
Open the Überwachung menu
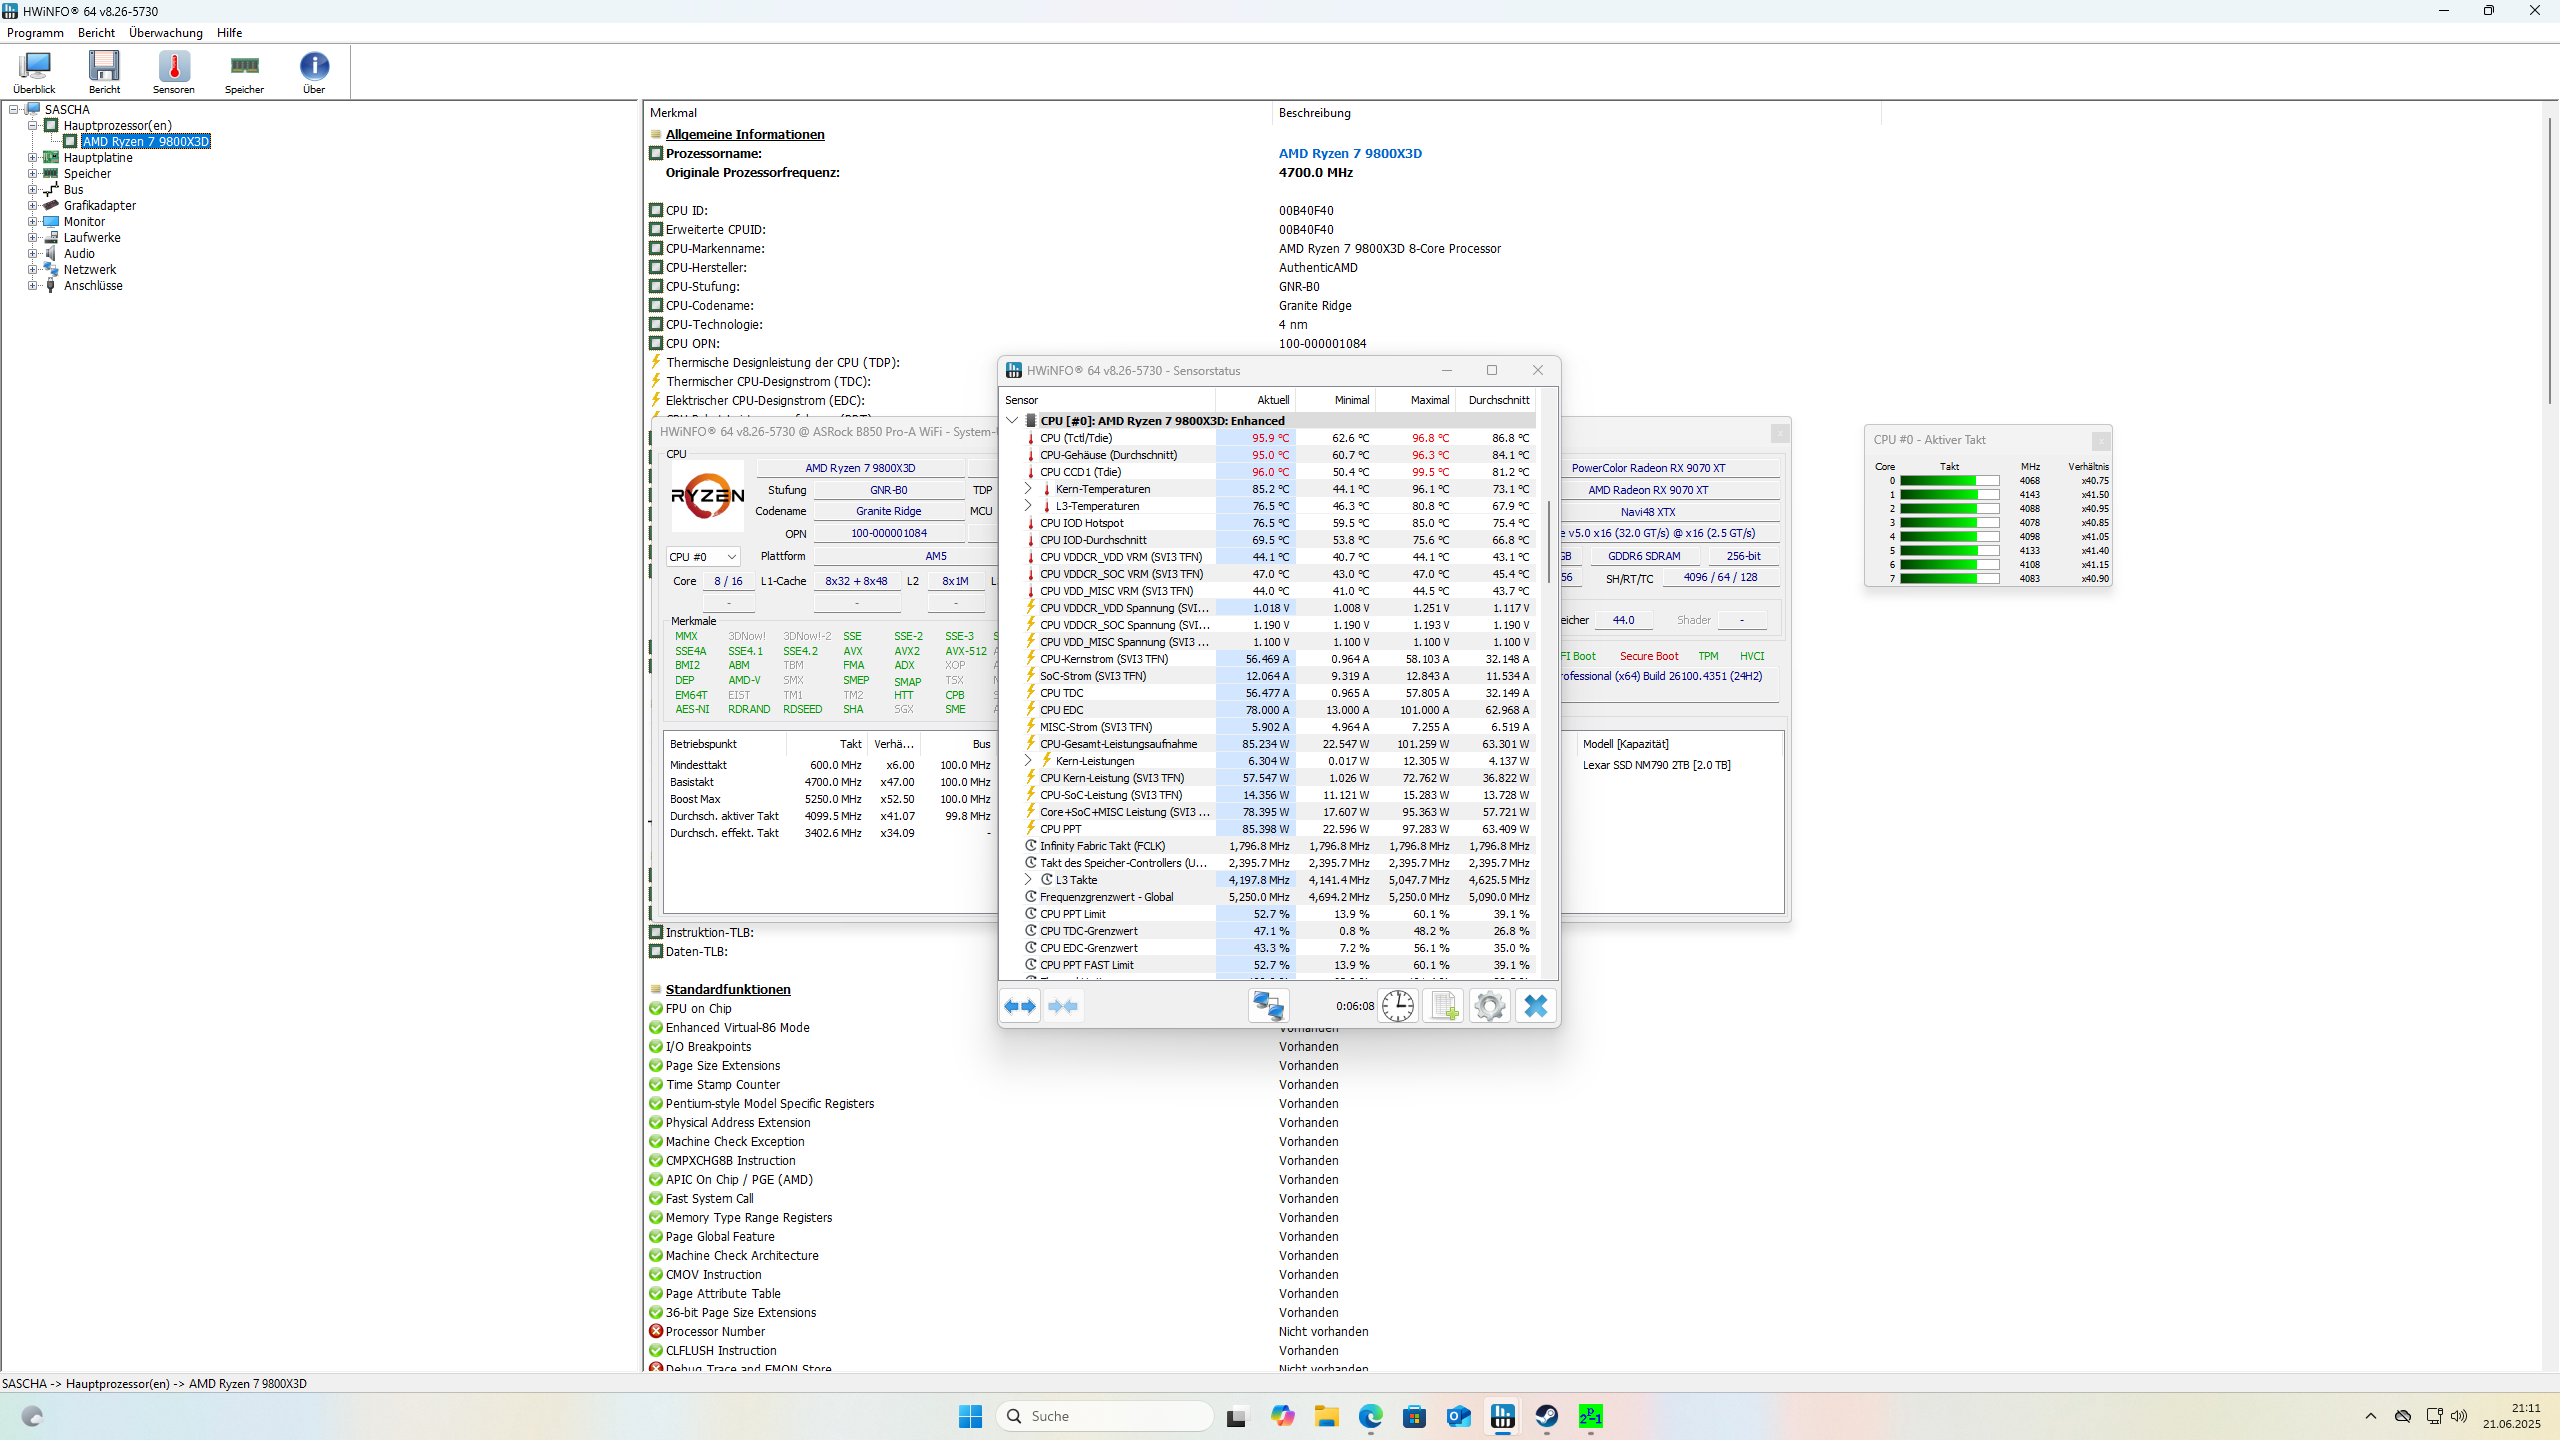[165, 33]
